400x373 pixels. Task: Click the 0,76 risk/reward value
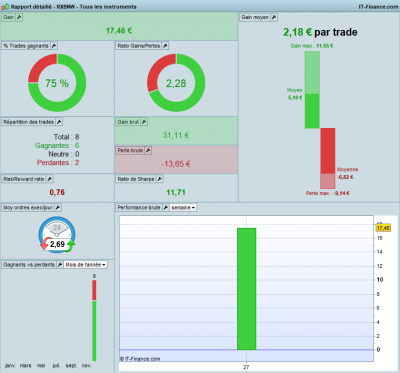coord(57,192)
